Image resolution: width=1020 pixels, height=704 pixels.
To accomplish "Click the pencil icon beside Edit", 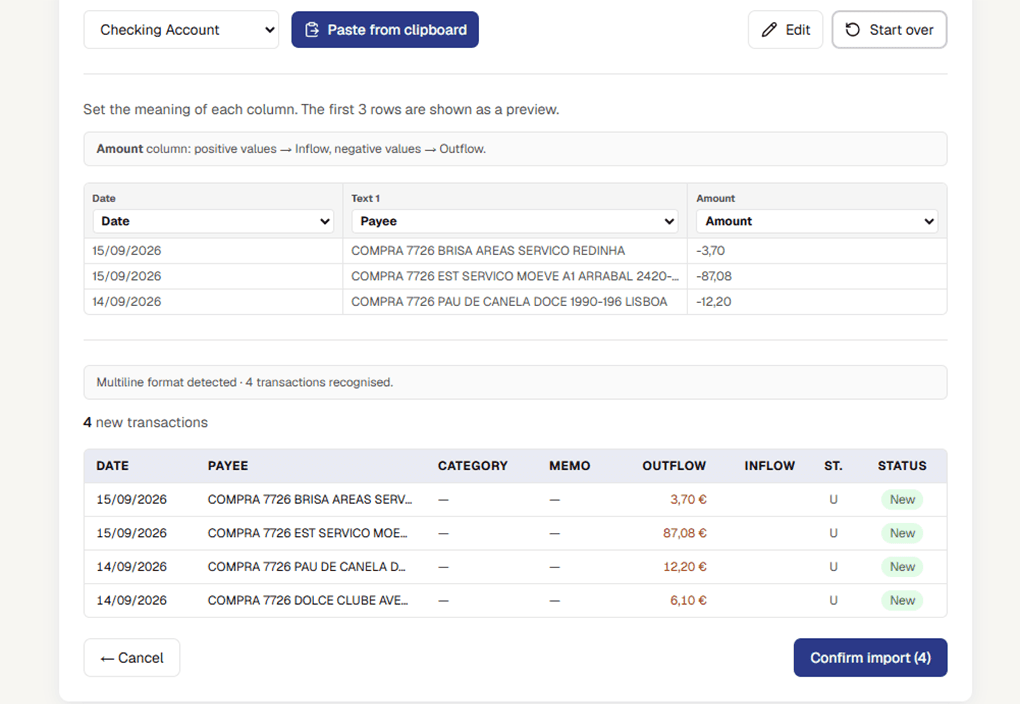I will 769,30.
